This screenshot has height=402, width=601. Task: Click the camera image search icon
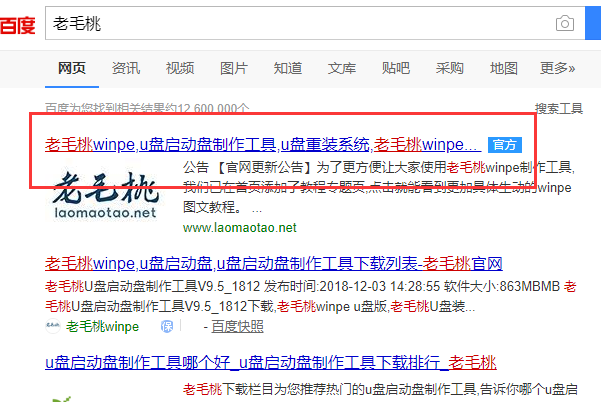(565, 23)
